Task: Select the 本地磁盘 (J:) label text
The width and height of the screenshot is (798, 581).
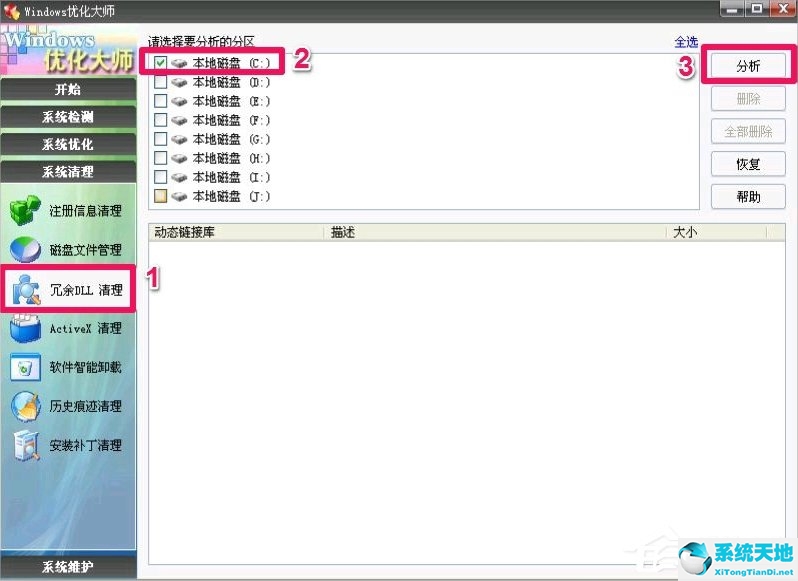Action: pos(231,196)
